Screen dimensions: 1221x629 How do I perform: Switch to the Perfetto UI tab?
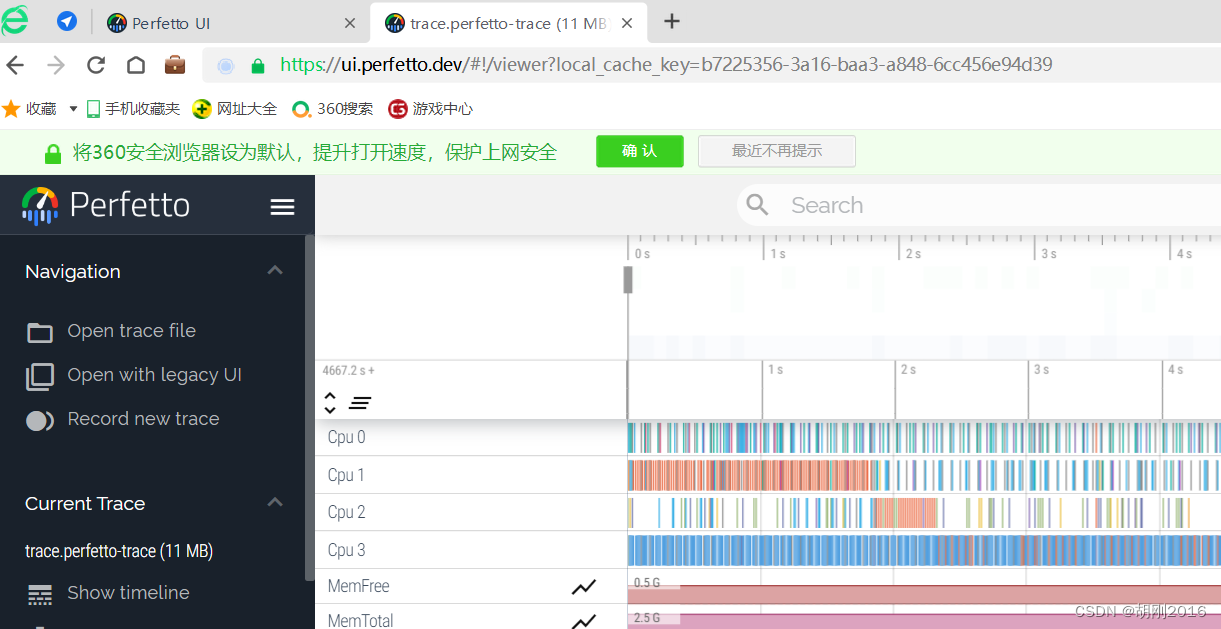[232, 23]
